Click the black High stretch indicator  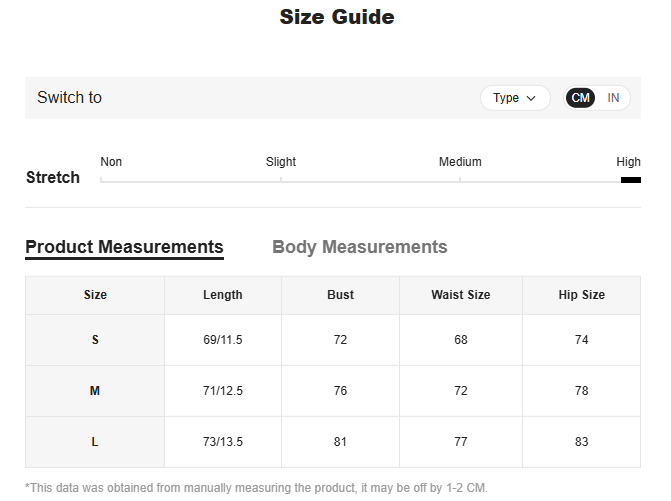coord(631,180)
